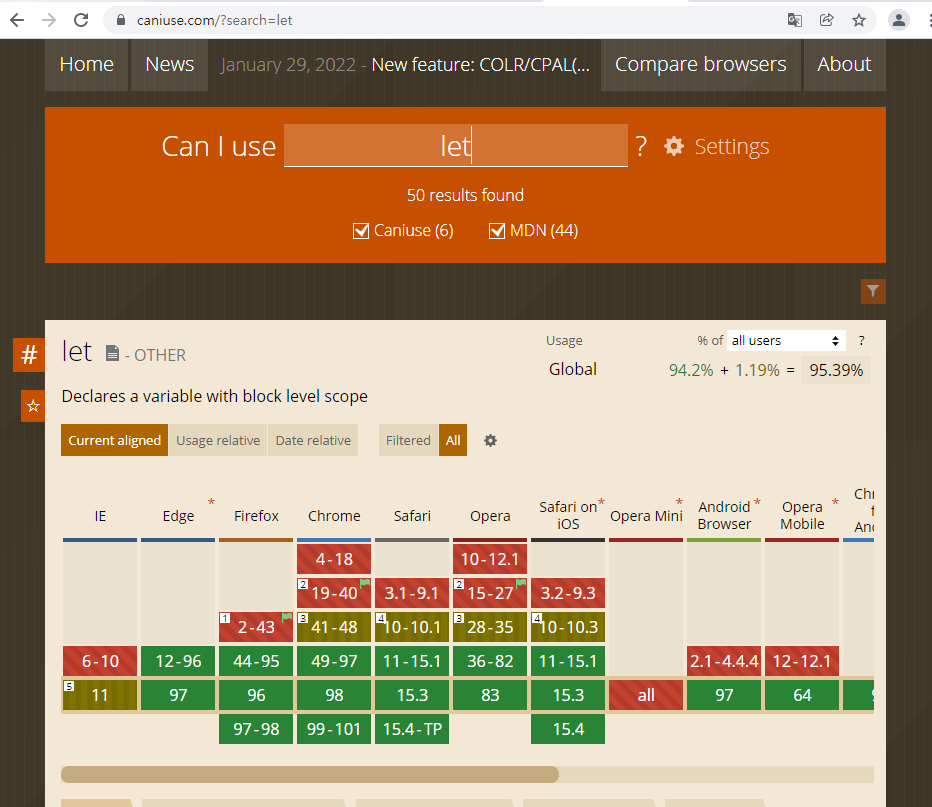The image size is (932, 807).
Task: Click the Chrome column header
Action: click(x=334, y=516)
